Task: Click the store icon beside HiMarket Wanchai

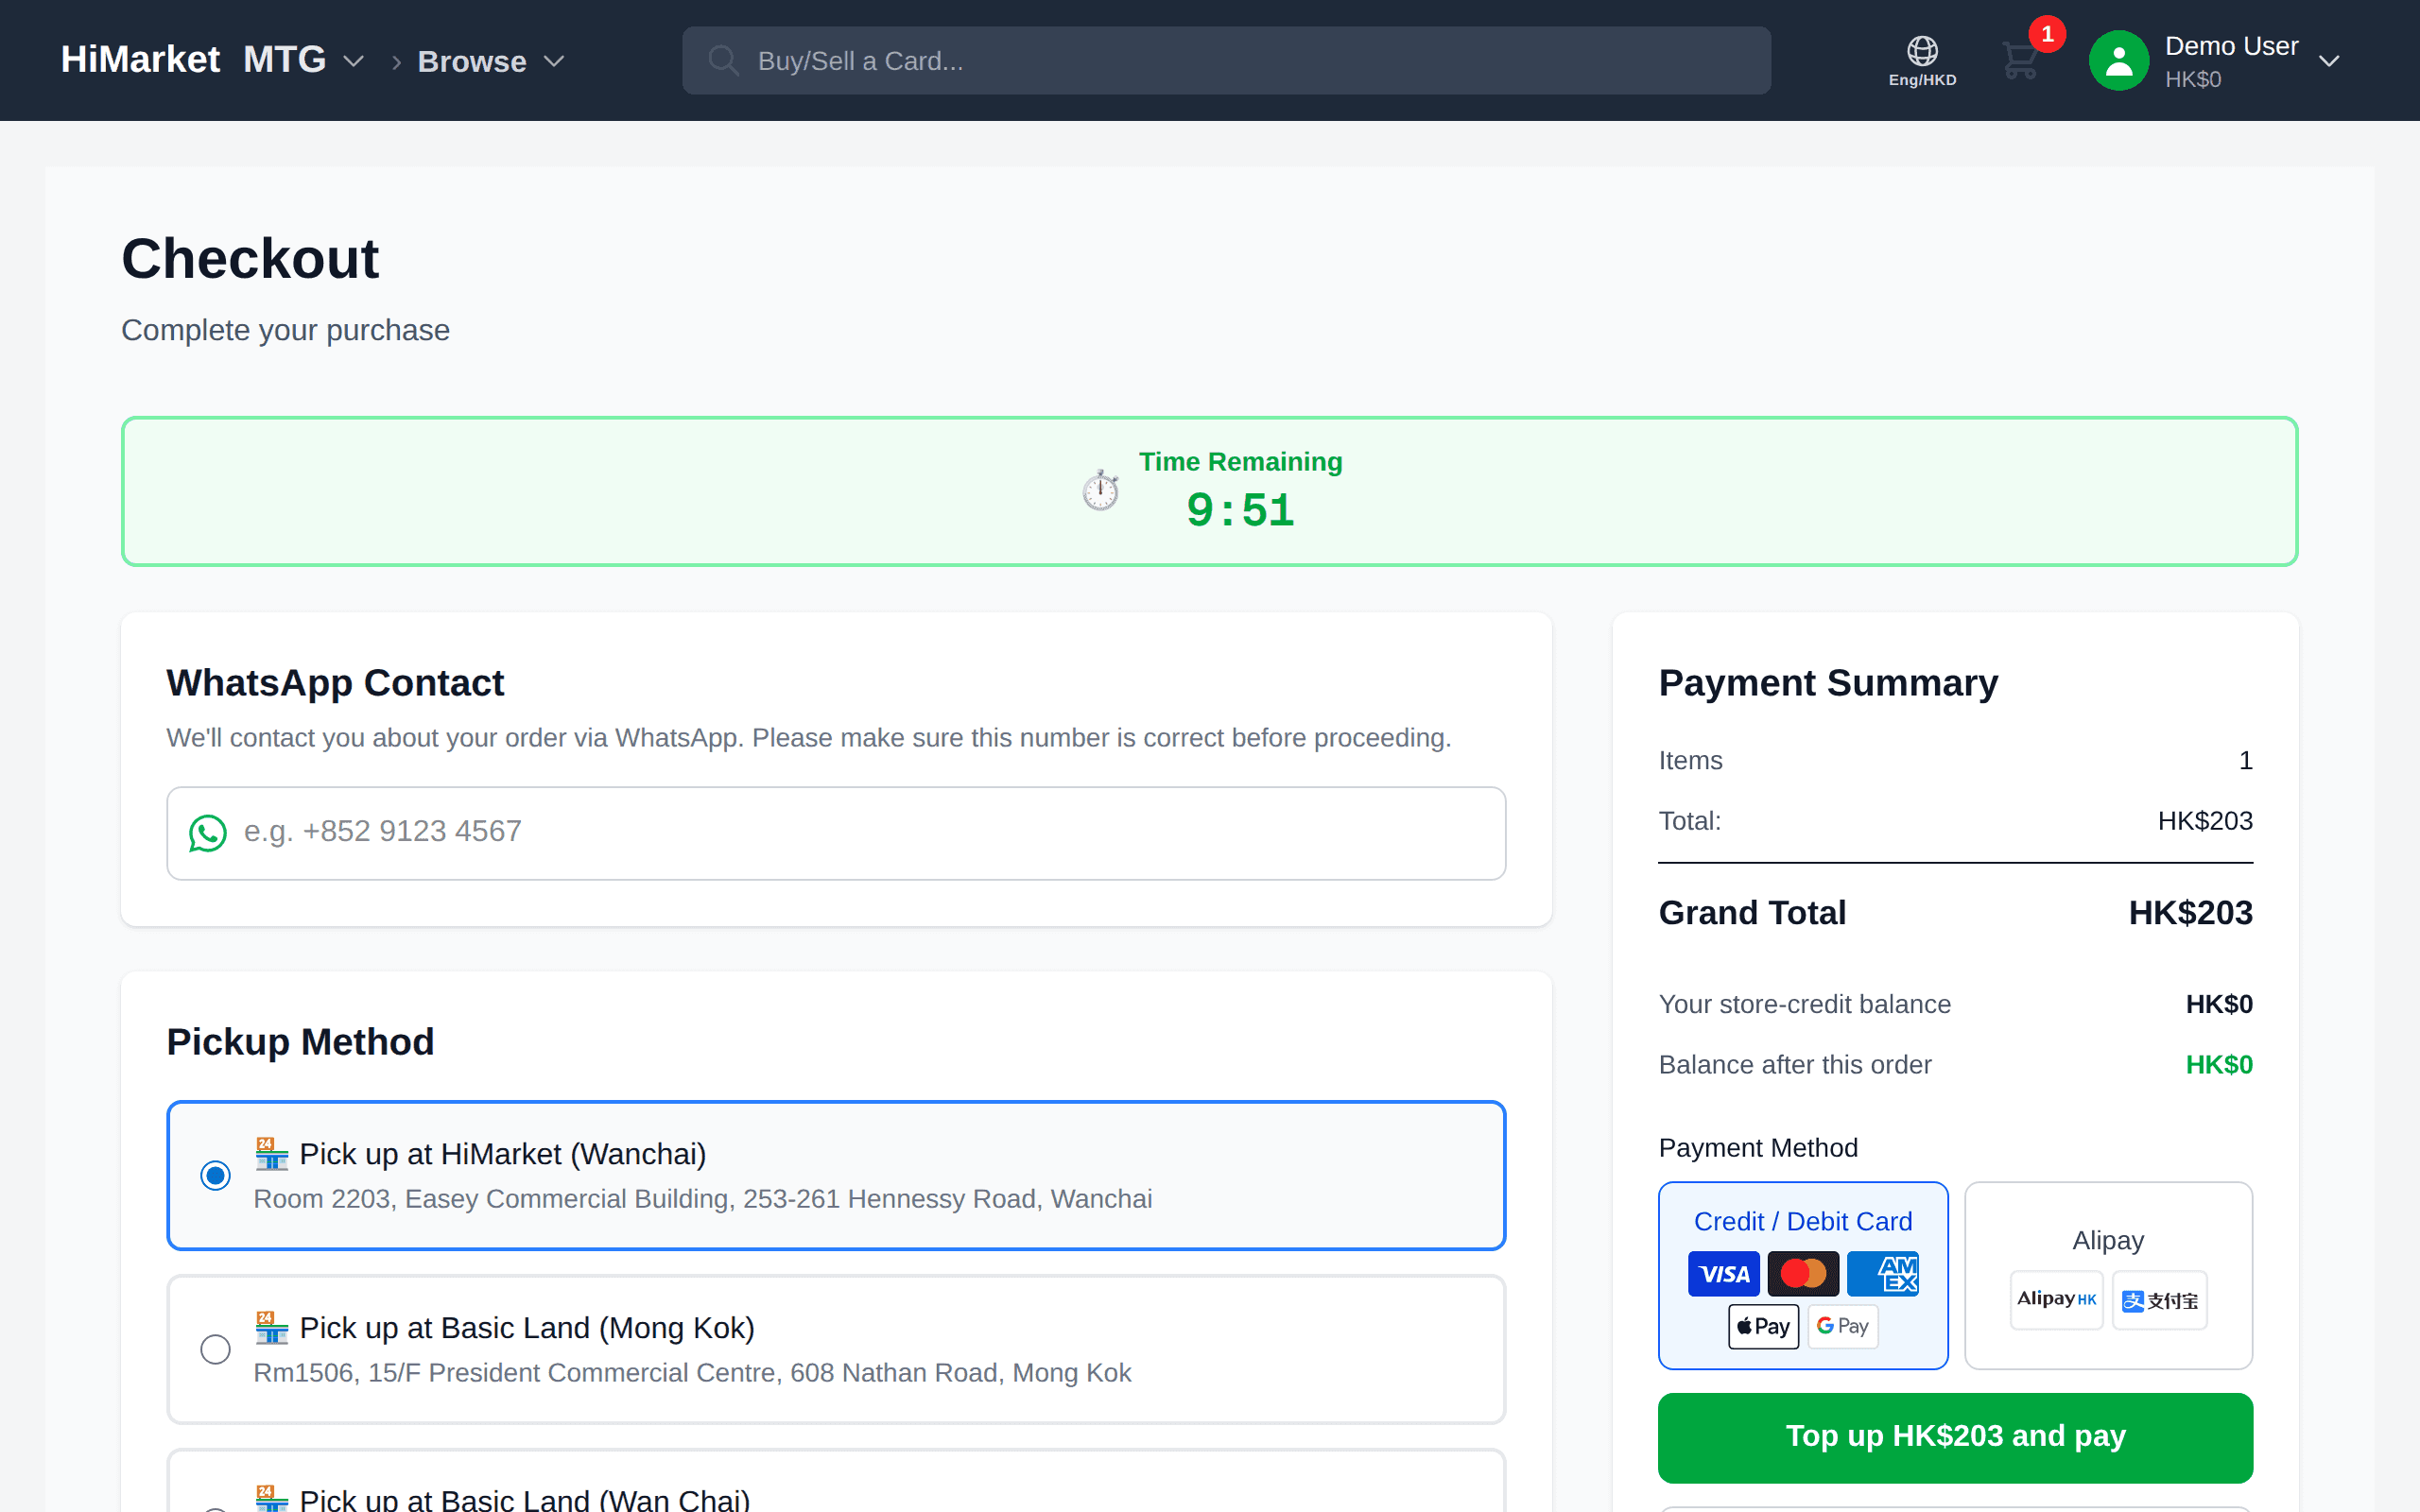Action: [x=271, y=1153]
